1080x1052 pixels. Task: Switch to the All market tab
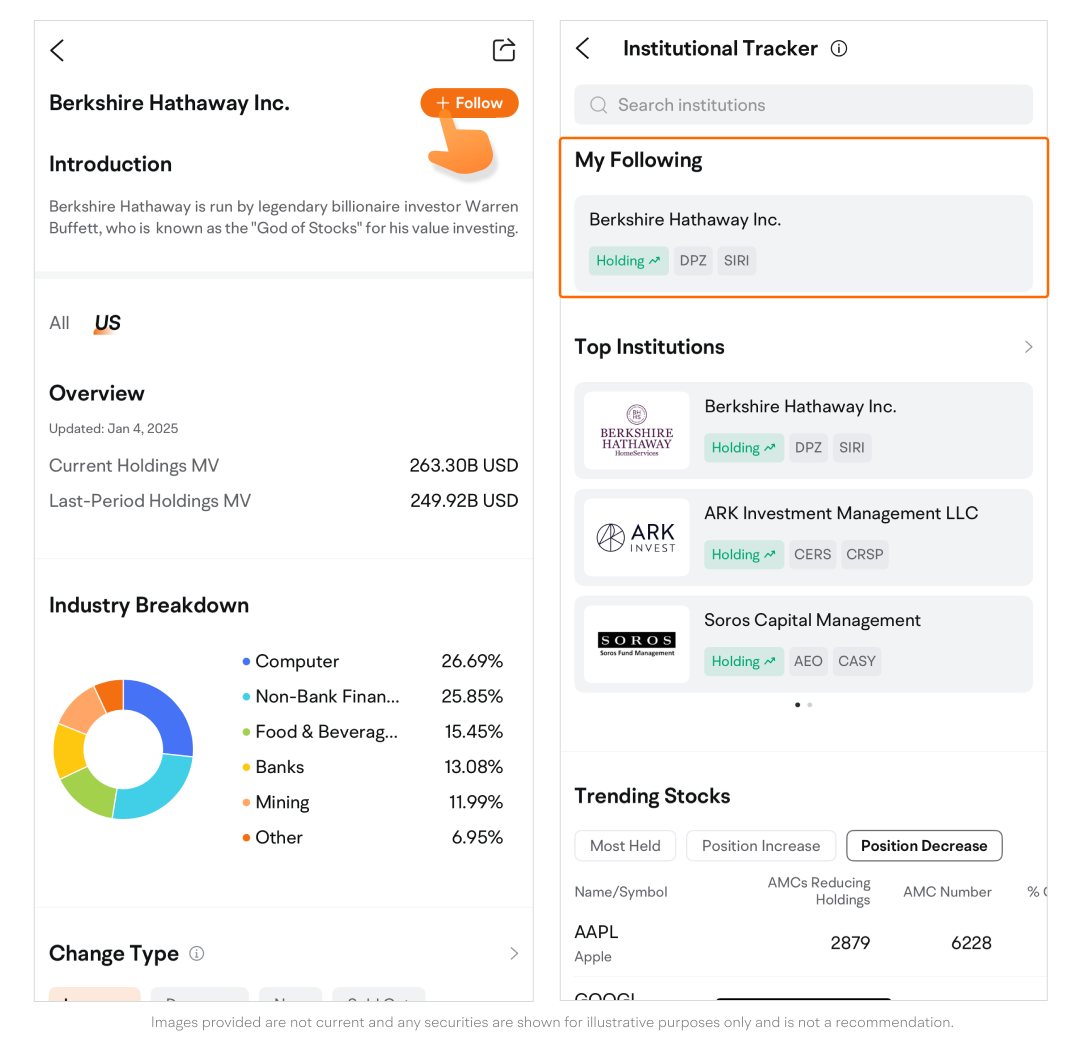[59, 322]
